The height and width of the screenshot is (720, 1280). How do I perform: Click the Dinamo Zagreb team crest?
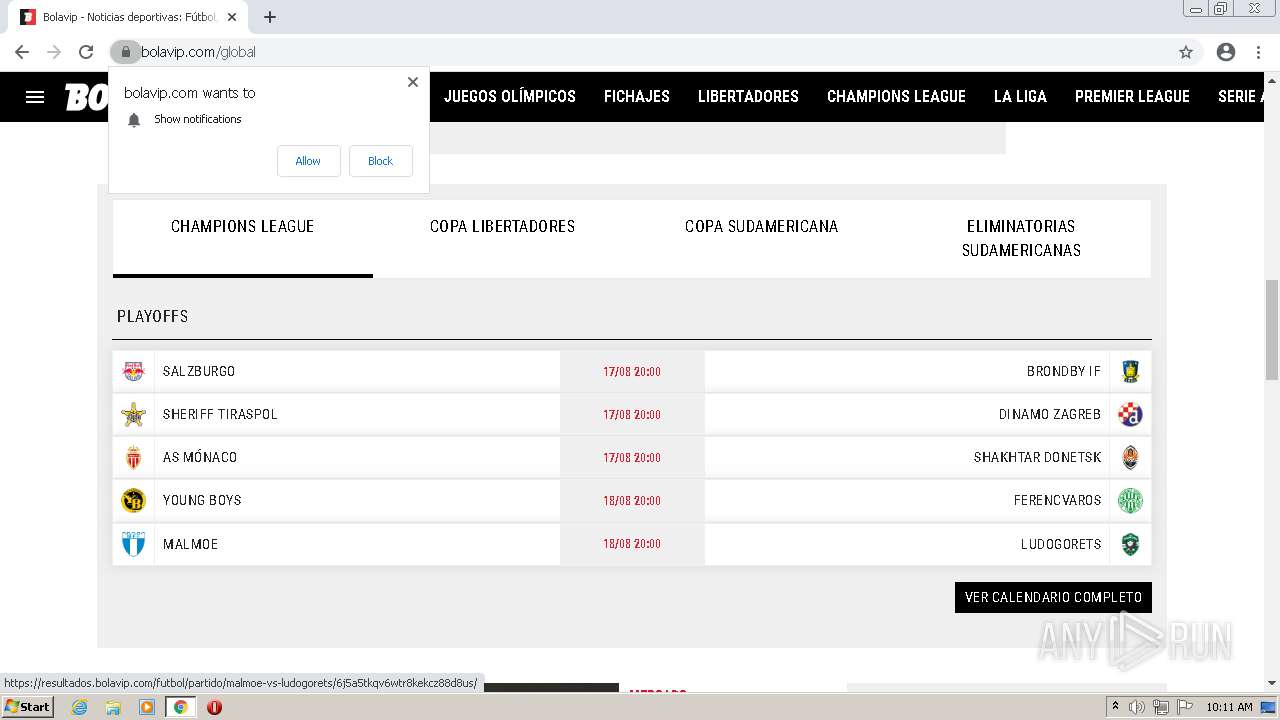point(1130,414)
